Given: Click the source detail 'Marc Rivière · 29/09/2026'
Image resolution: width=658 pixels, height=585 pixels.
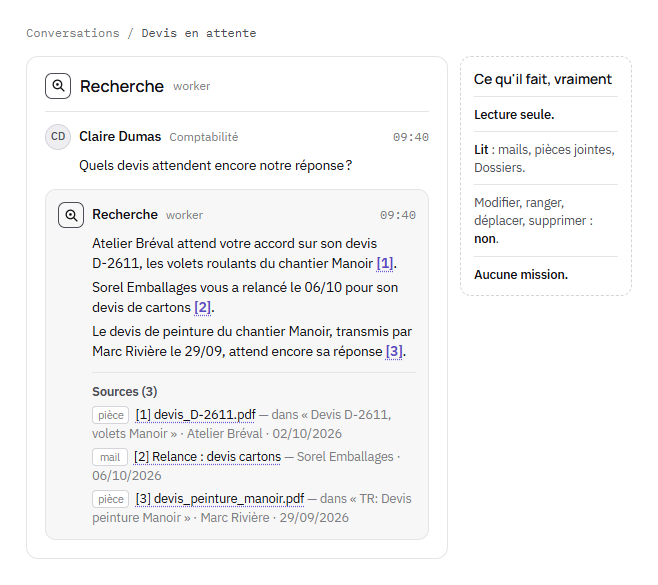Looking at the screenshot, I should click(x=274, y=517).
